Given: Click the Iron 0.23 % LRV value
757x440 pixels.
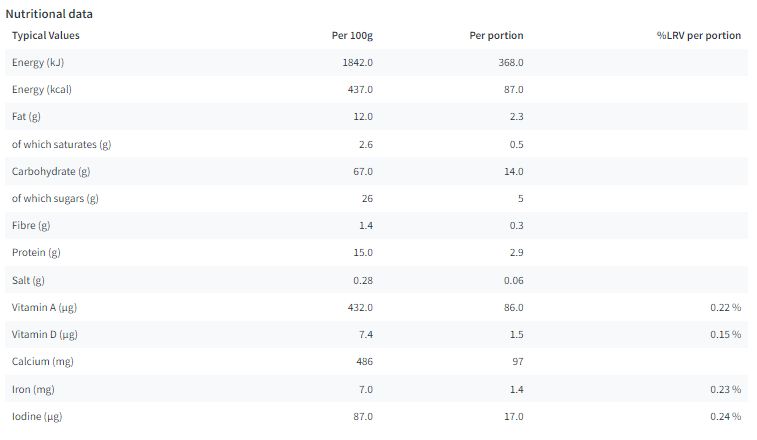Looking at the screenshot, I should [726, 390].
